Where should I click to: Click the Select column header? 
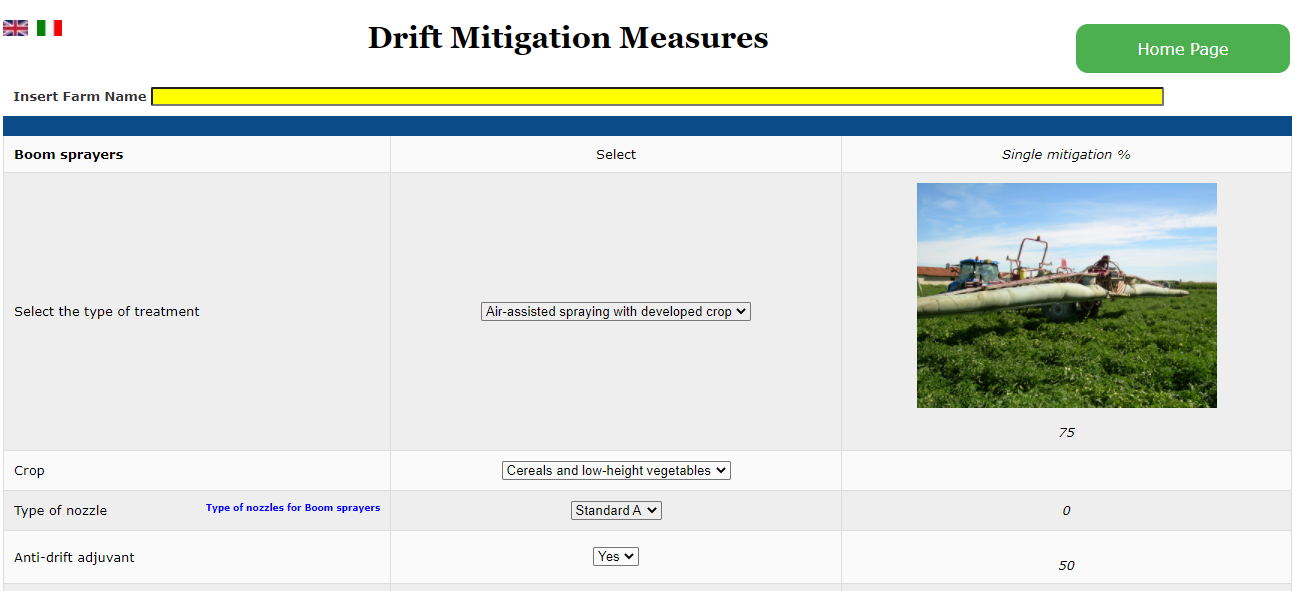pyautogui.click(x=616, y=155)
